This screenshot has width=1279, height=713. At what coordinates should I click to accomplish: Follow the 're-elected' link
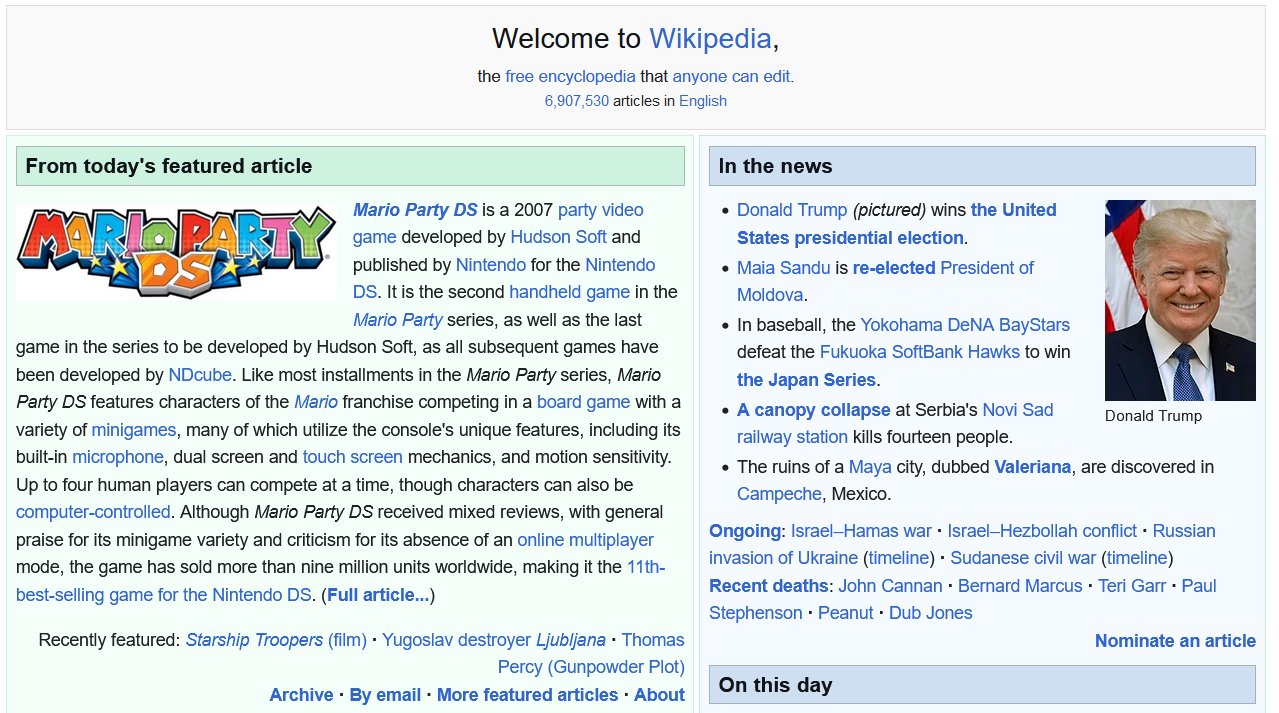tap(894, 268)
